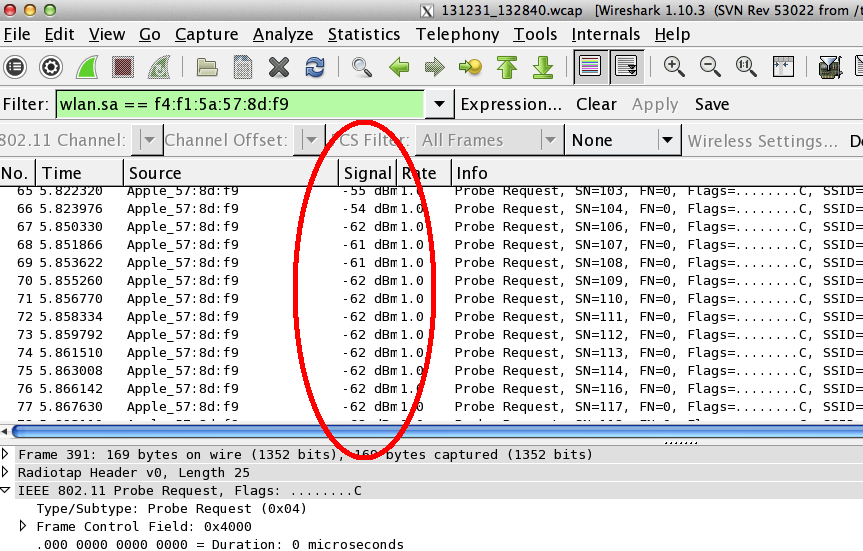Screen dimensions: 863x551
Task: Sort packets by Time column header
Action: click(79, 173)
